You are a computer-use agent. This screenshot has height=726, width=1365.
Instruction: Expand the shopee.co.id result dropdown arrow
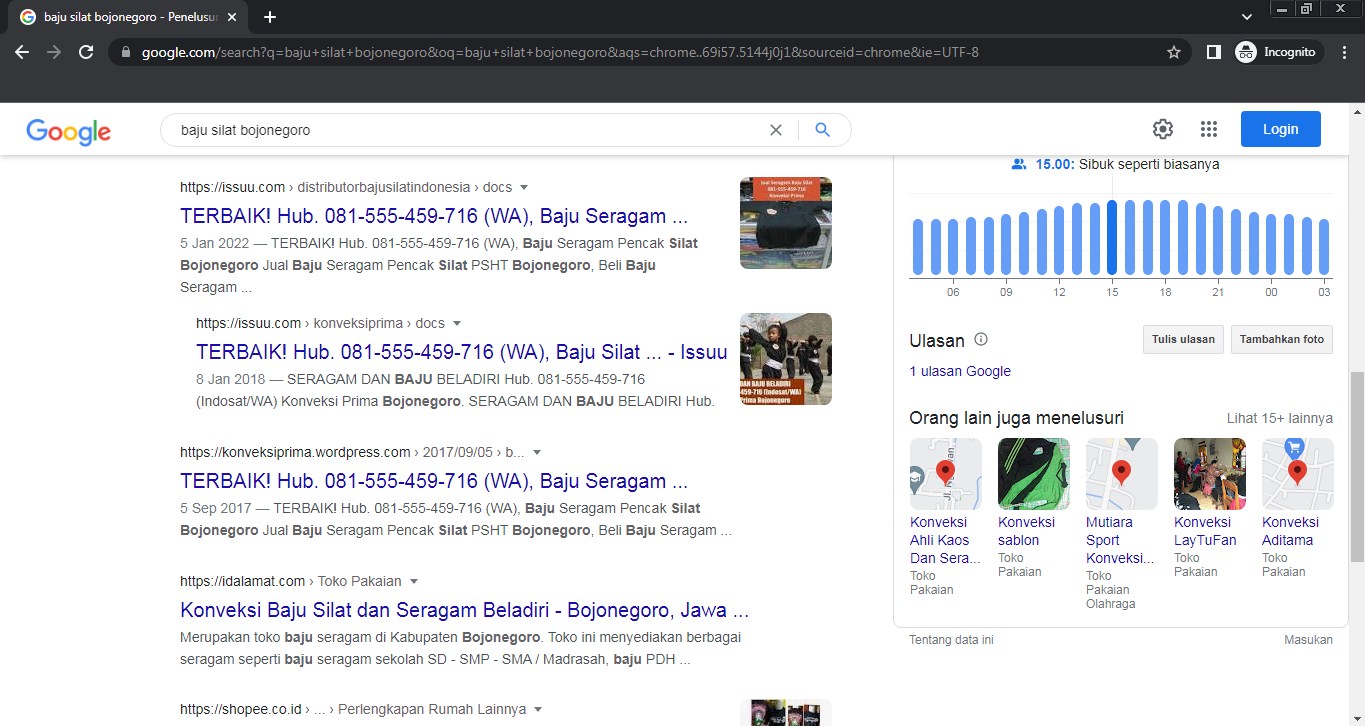(x=538, y=709)
